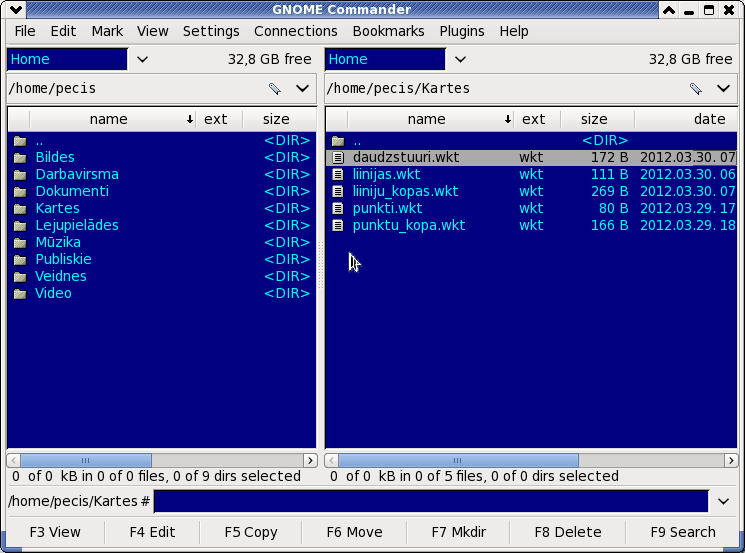Image resolution: width=745 pixels, height=553 pixels.
Task: Click the folder icon next to Darbavirsma
Action: (x=20, y=175)
